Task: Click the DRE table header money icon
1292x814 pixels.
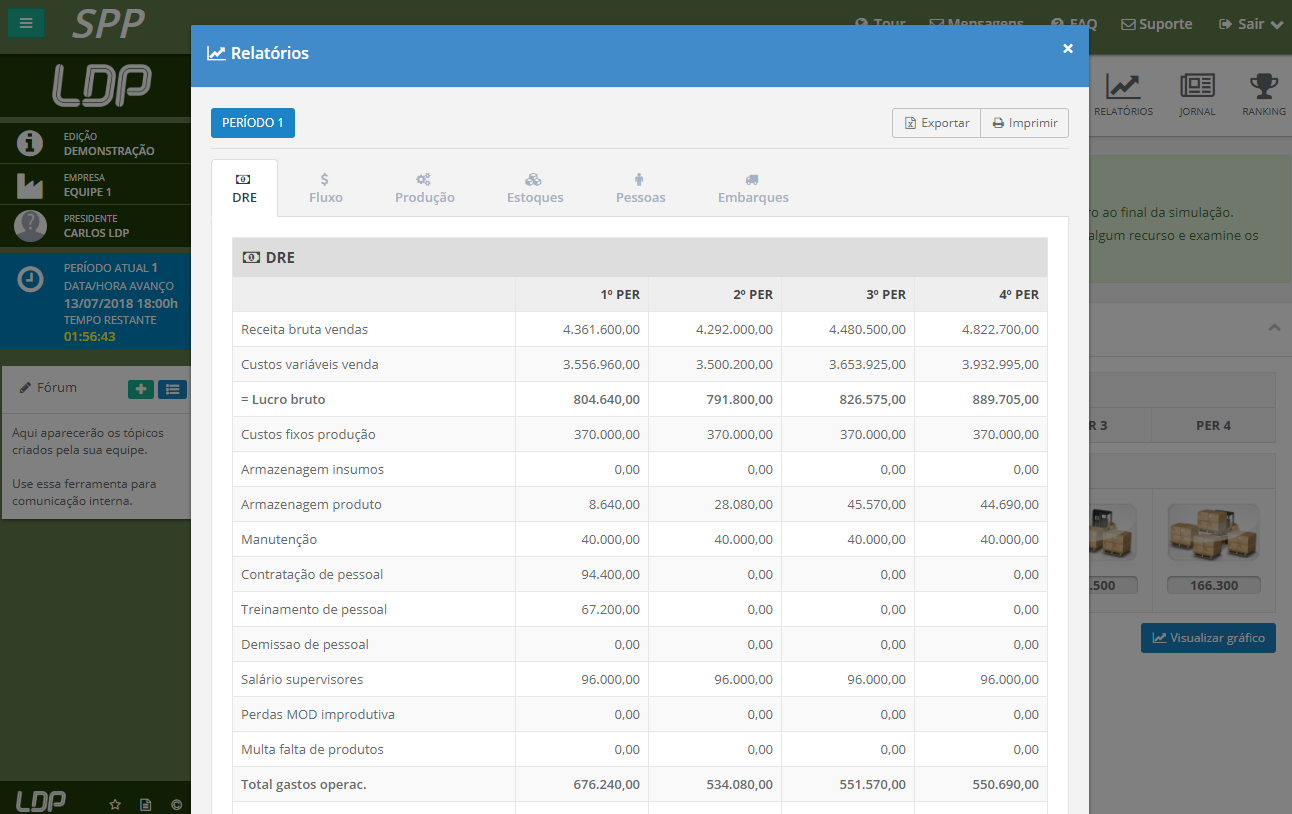Action: point(252,257)
